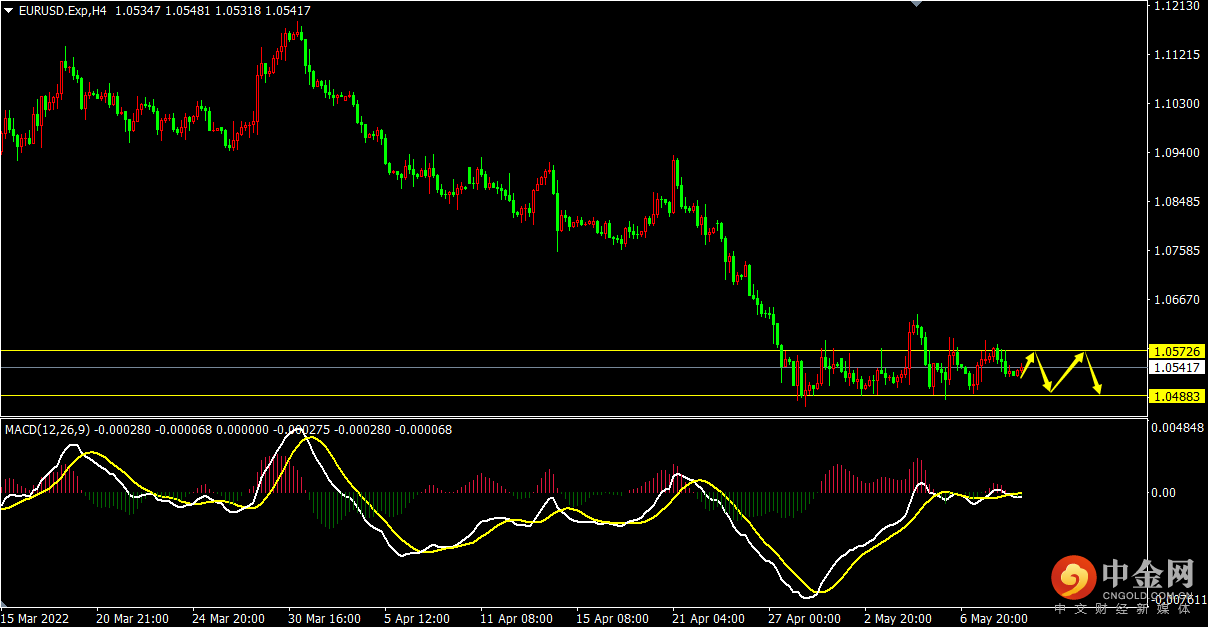Image resolution: width=1208 pixels, height=627 pixels.
Task: Click the yellow 1.05726 price tag
Action: [1176, 352]
